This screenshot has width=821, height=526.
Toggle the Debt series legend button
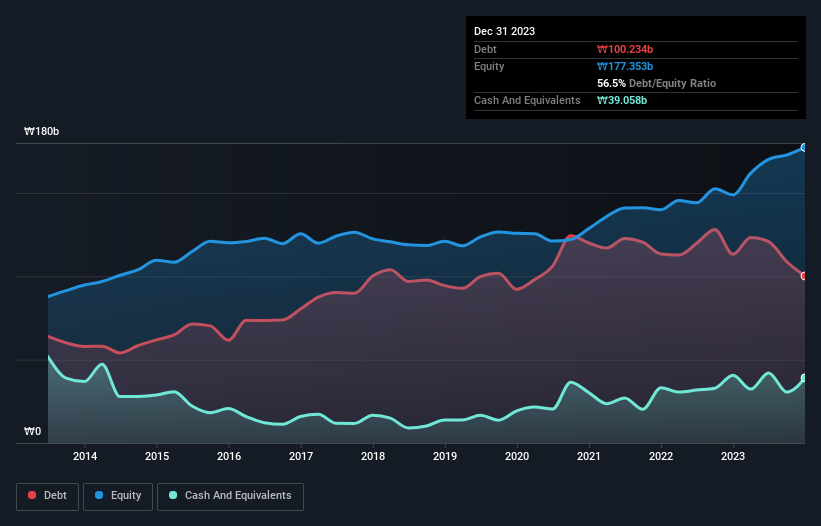[x=47, y=496]
